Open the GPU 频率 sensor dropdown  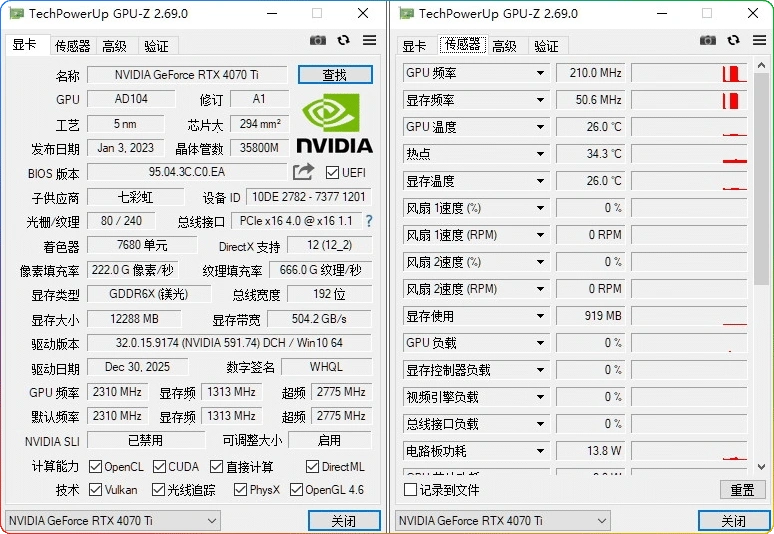point(541,73)
